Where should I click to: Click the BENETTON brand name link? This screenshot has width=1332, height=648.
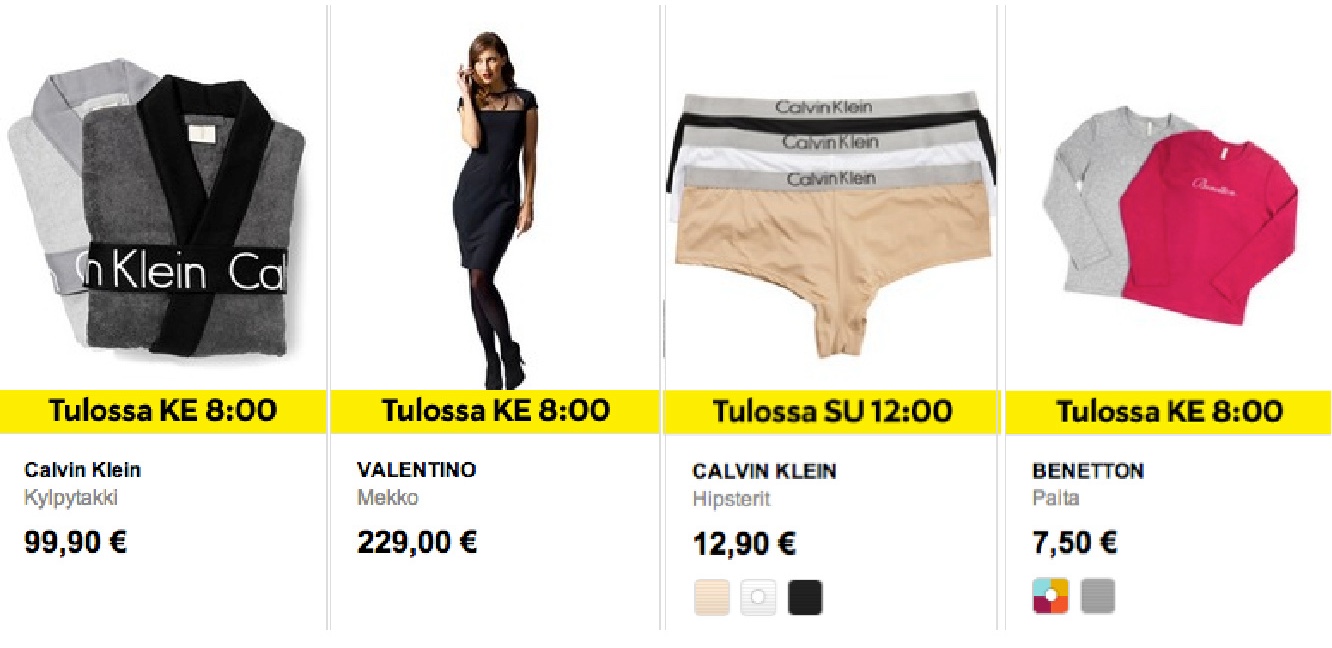point(1088,471)
